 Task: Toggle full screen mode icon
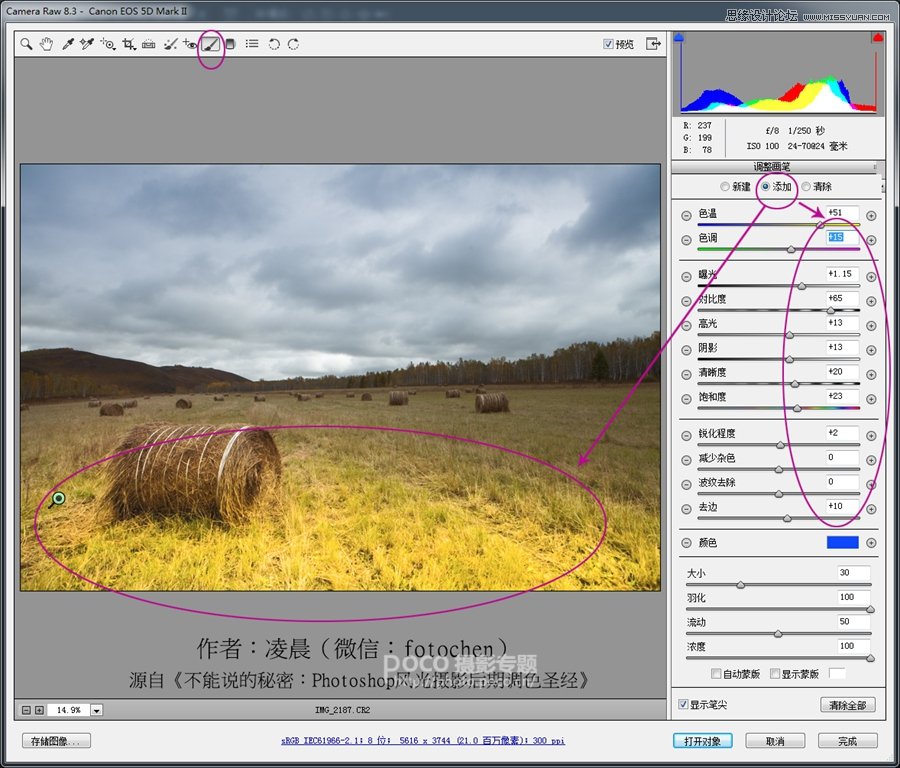pyautogui.click(x=653, y=44)
